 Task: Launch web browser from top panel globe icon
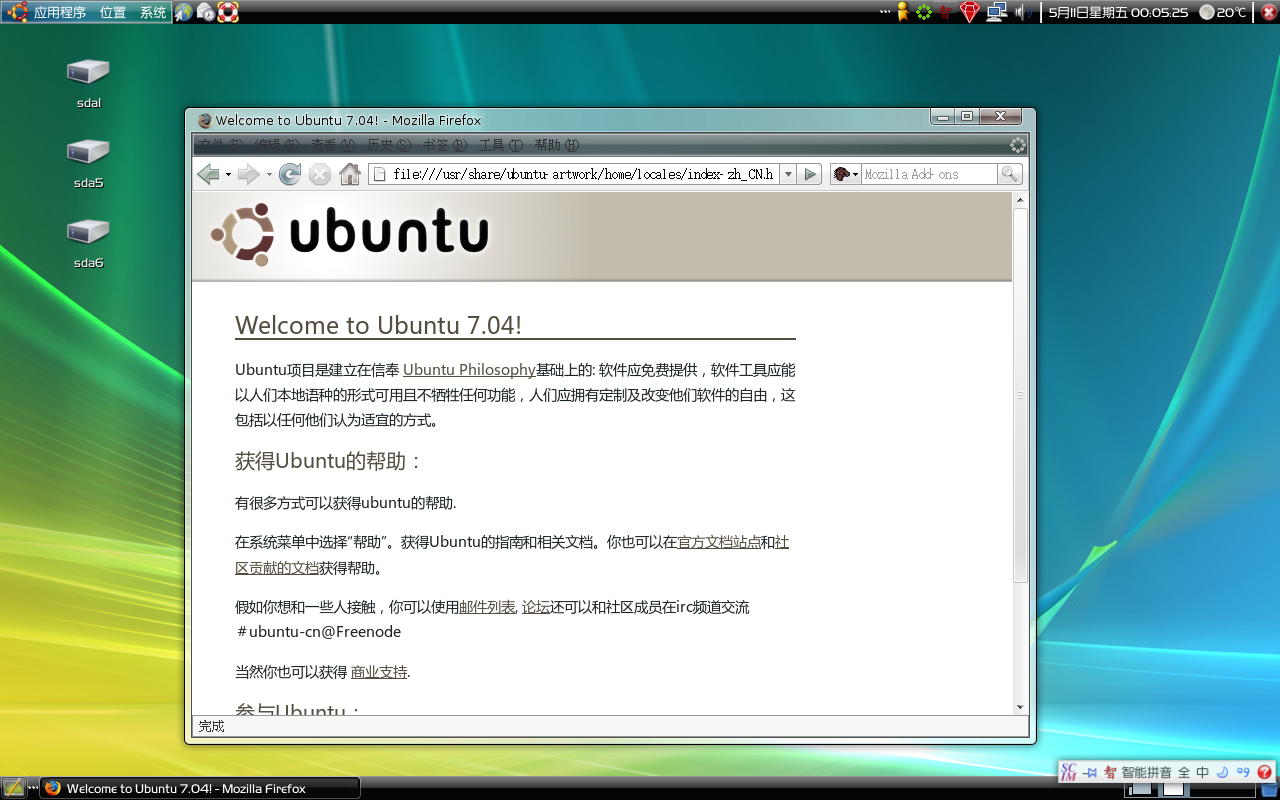[x=184, y=12]
